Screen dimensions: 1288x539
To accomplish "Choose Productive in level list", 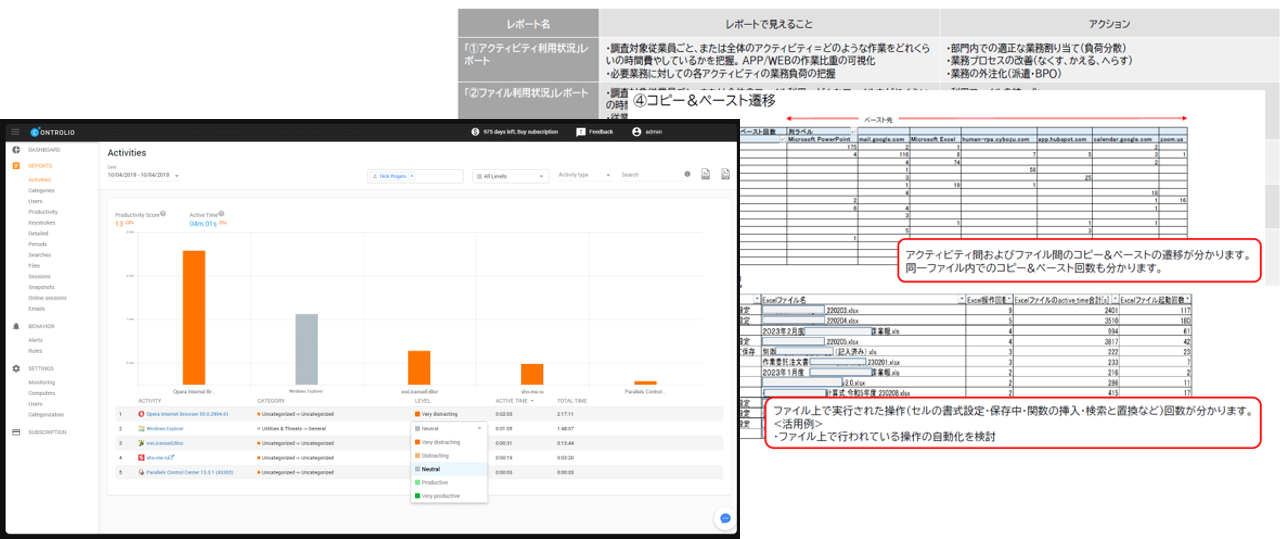I will [x=448, y=482].
